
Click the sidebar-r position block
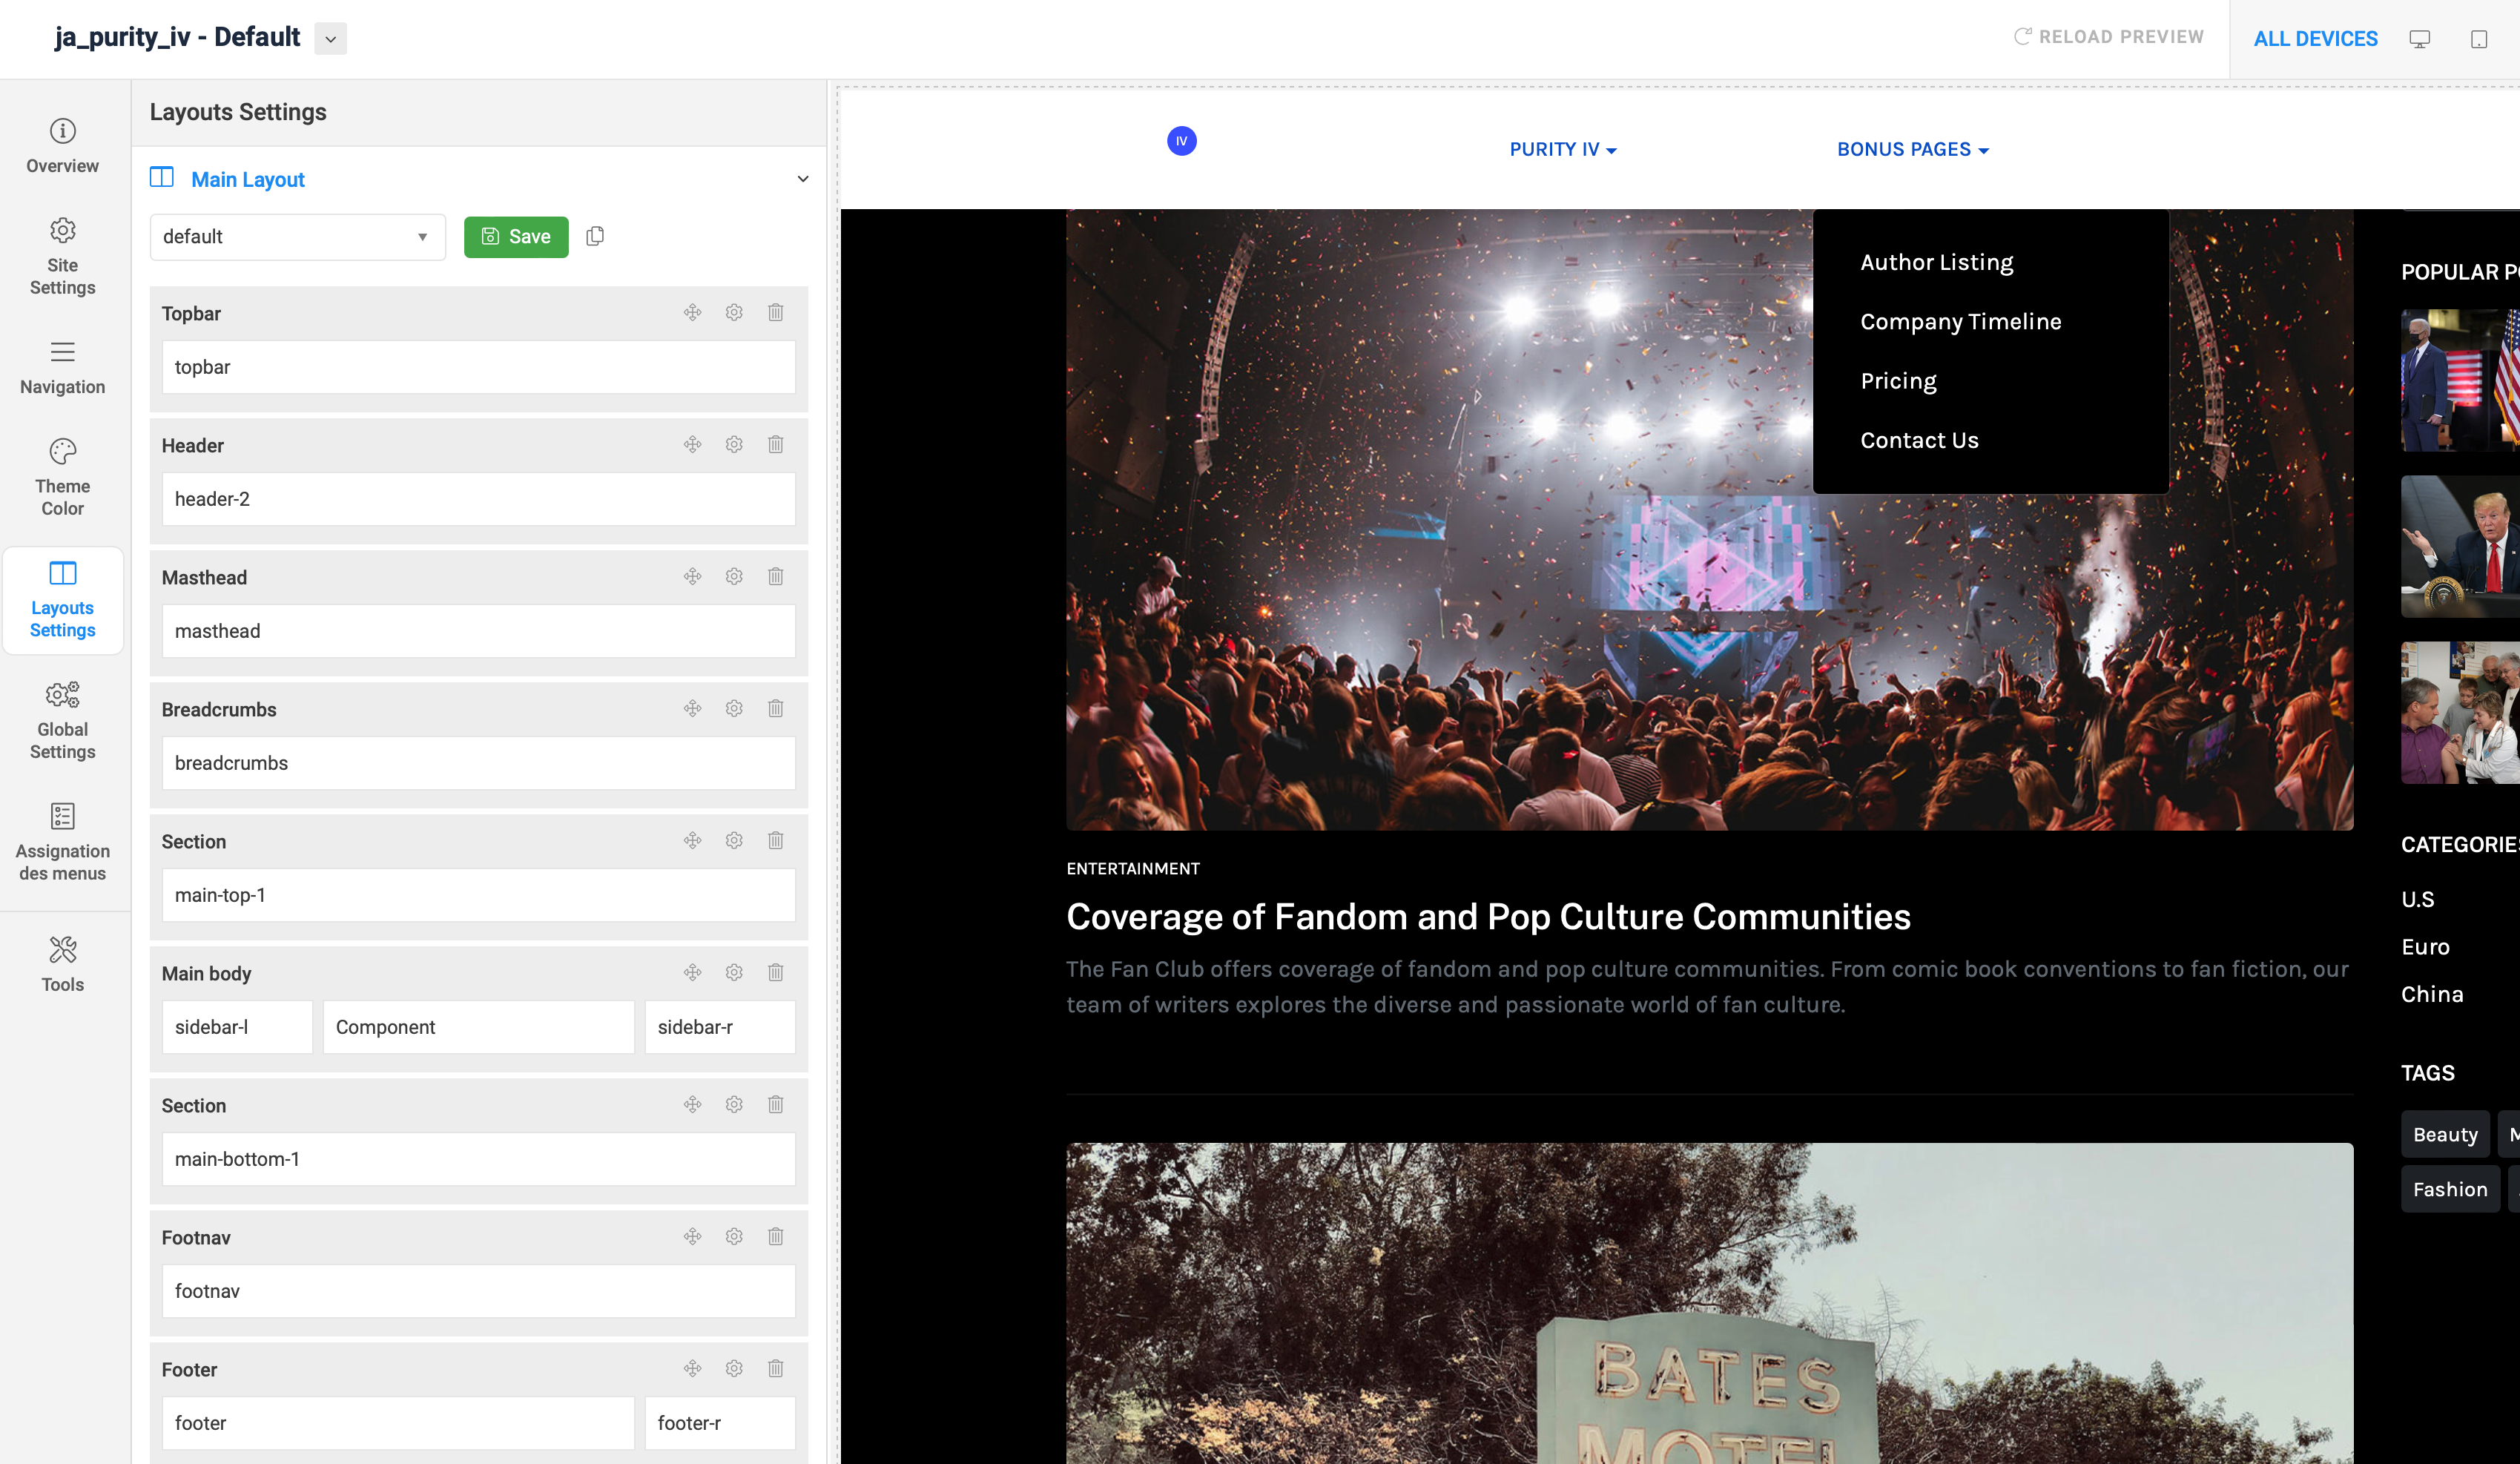coord(719,1027)
